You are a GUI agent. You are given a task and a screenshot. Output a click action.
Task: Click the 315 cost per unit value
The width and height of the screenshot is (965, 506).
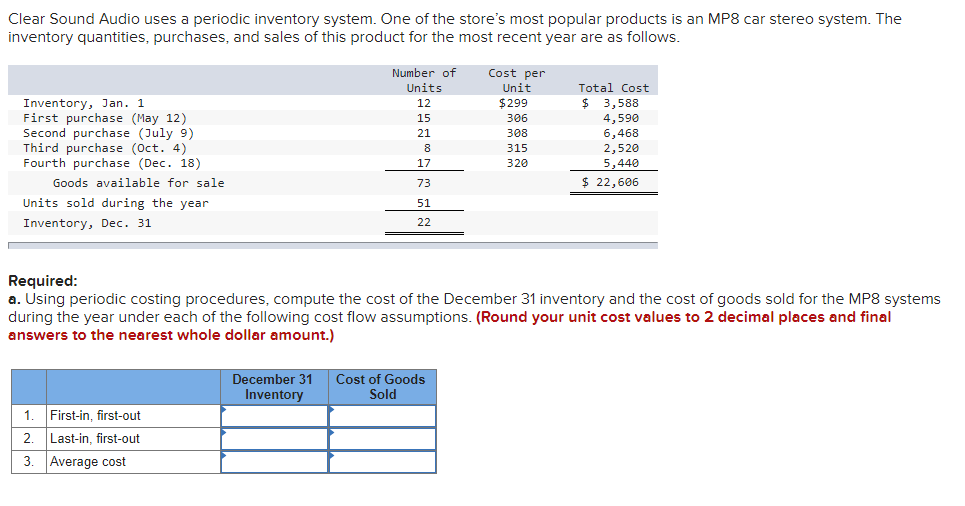[x=517, y=148]
